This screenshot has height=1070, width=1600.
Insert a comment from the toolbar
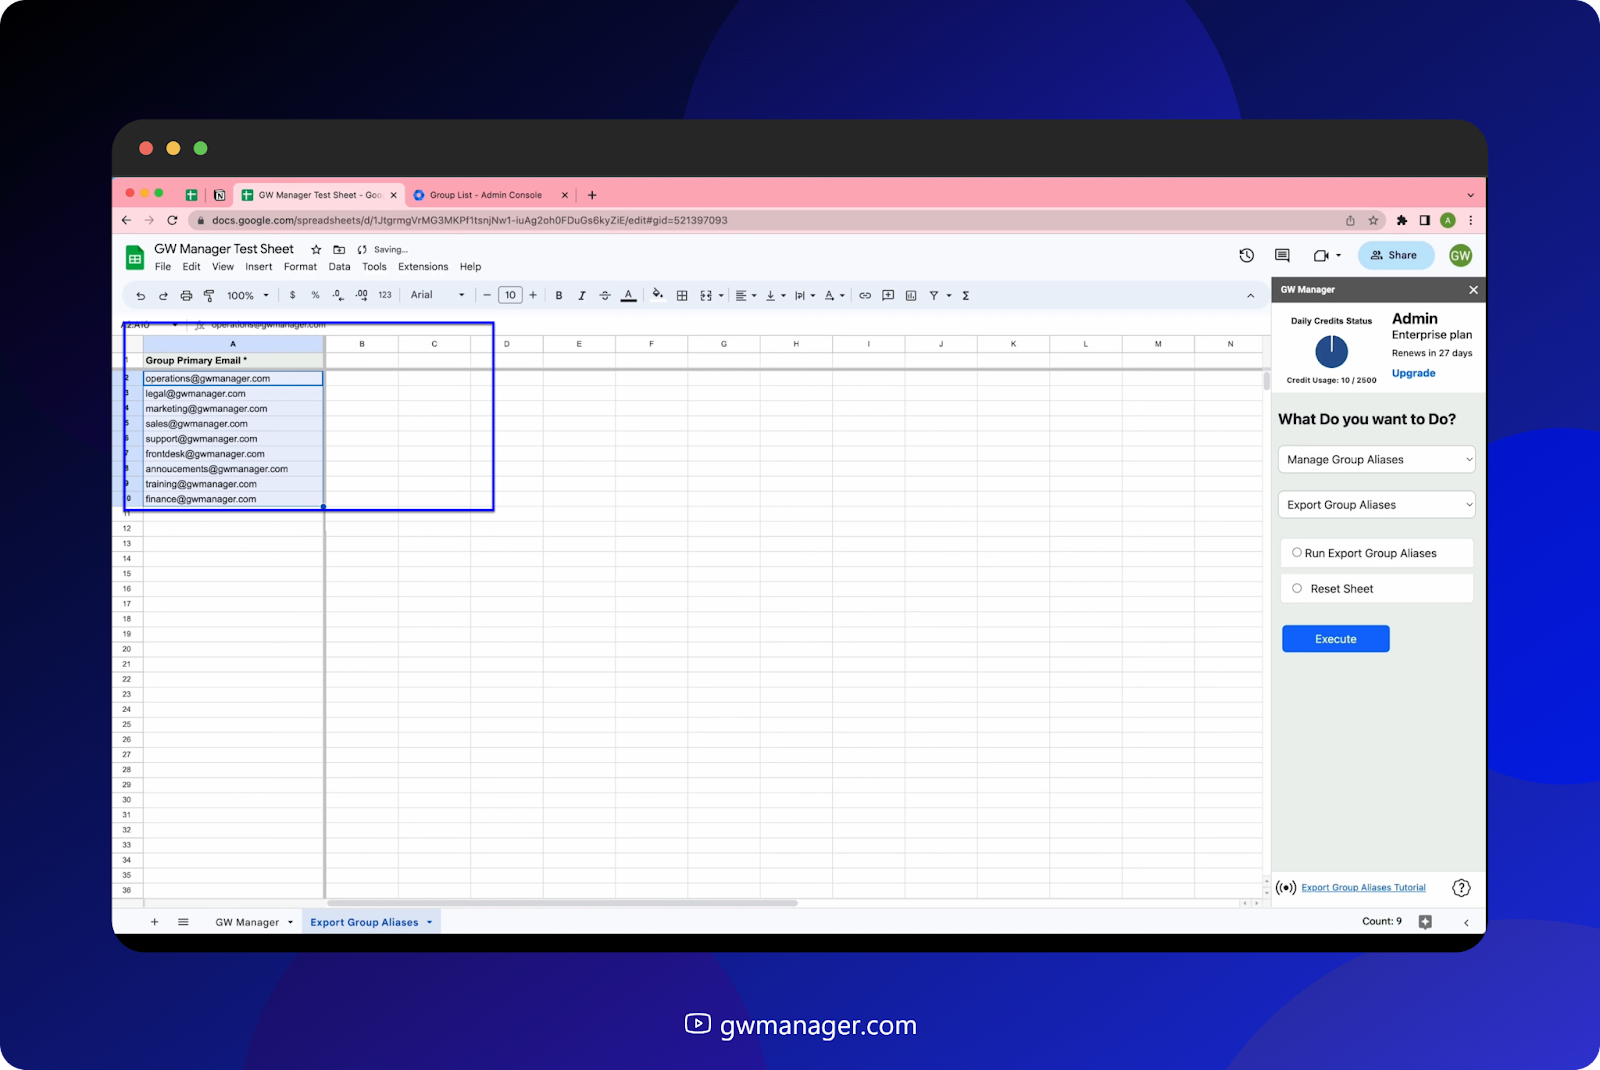point(888,296)
